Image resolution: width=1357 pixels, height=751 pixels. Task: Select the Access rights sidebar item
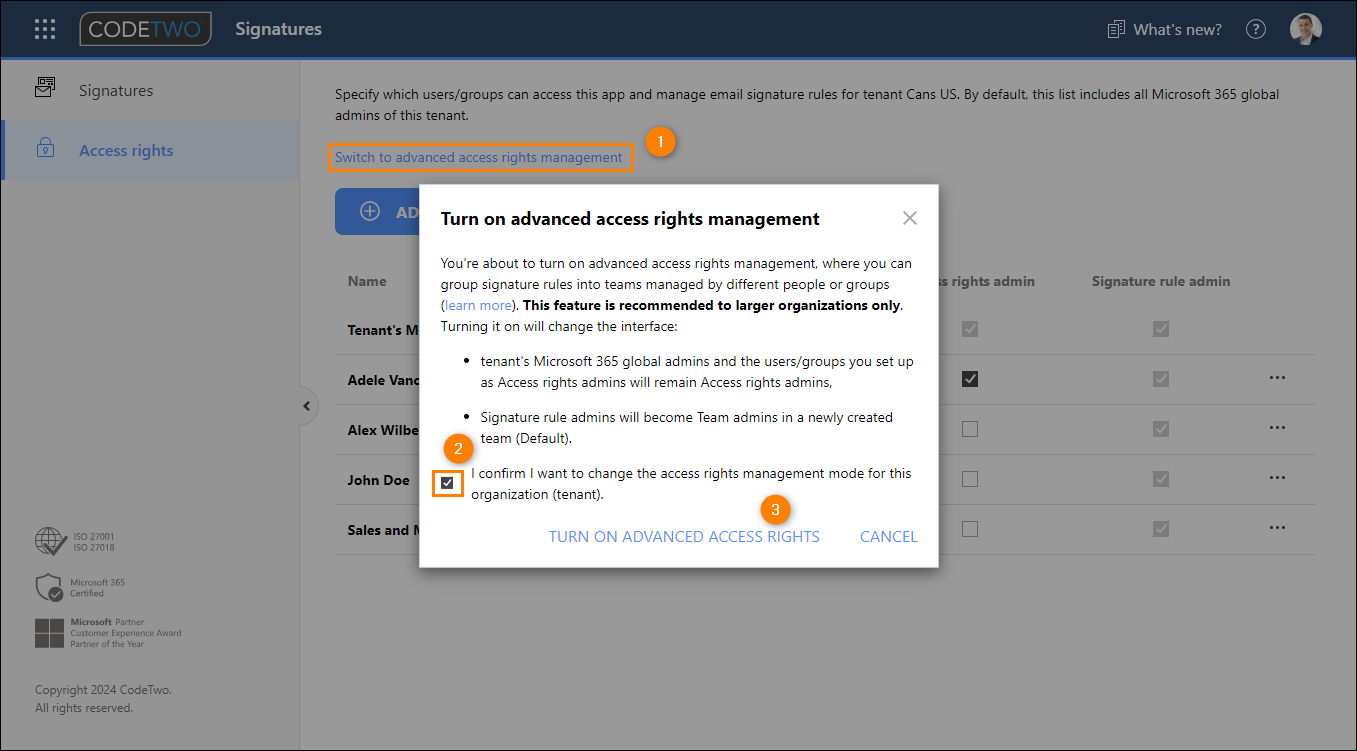tap(150, 150)
